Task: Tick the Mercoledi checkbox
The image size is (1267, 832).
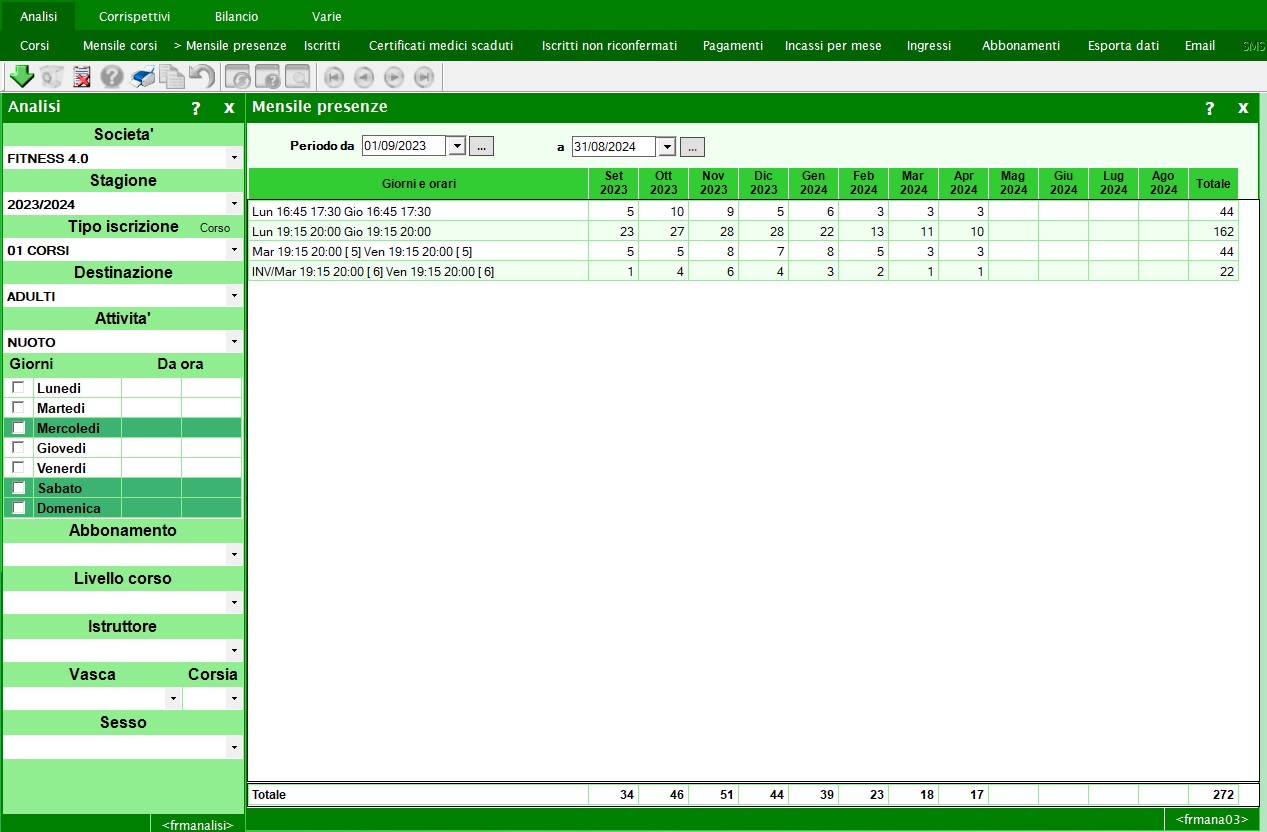Action: [18, 428]
